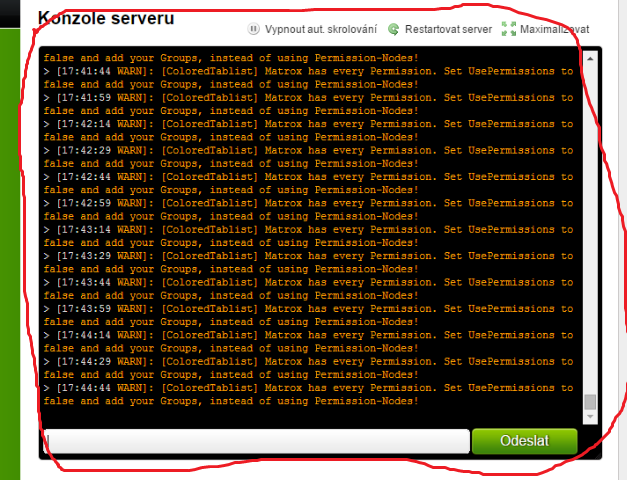Click the console scrollbar thumb
The height and width of the screenshot is (480, 627).
pyautogui.click(x=590, y=402)
